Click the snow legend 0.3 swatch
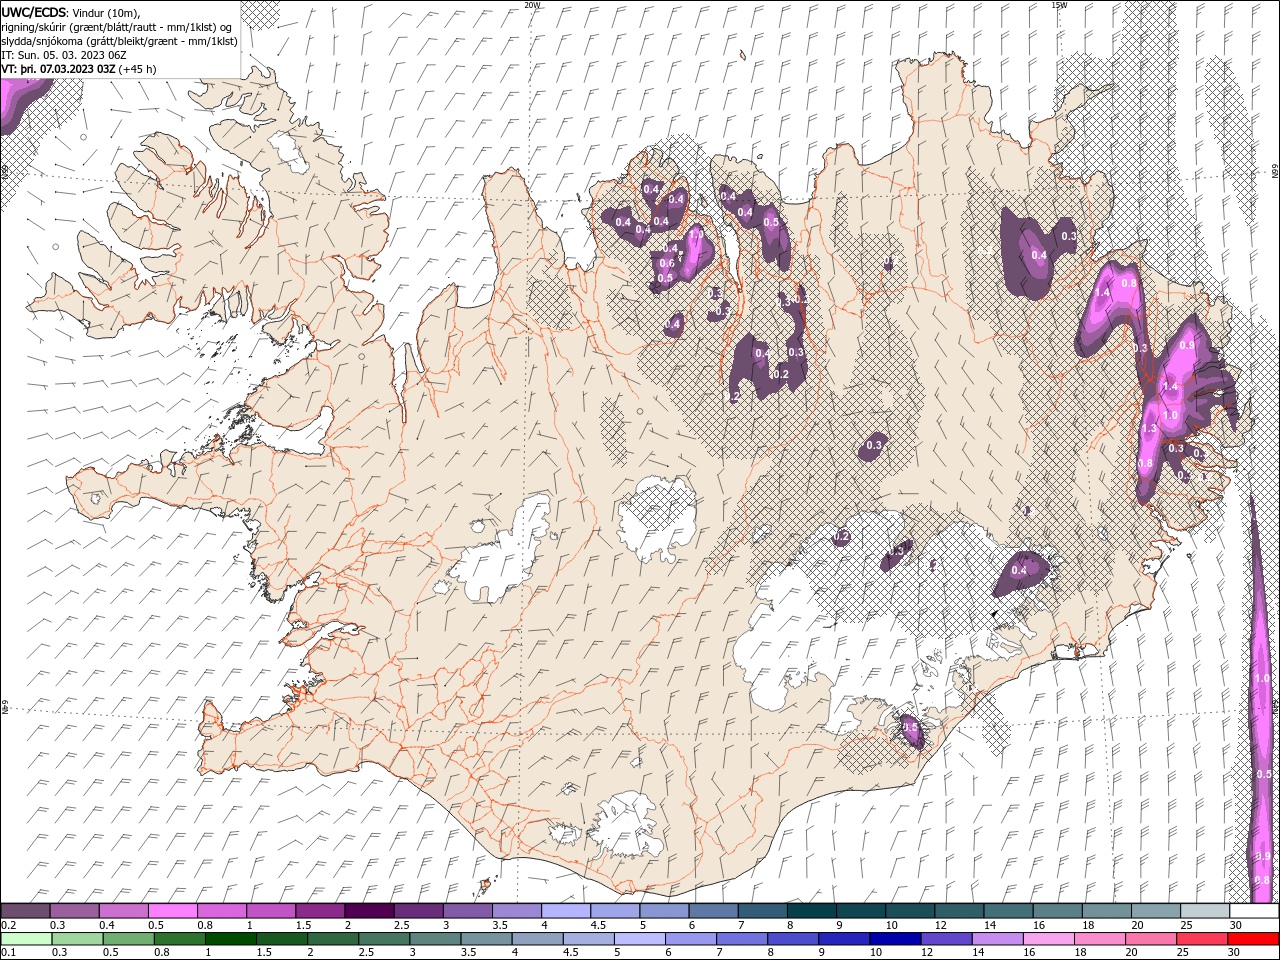The width and height of the screenshot is (1280, 960). pos(74,911)
